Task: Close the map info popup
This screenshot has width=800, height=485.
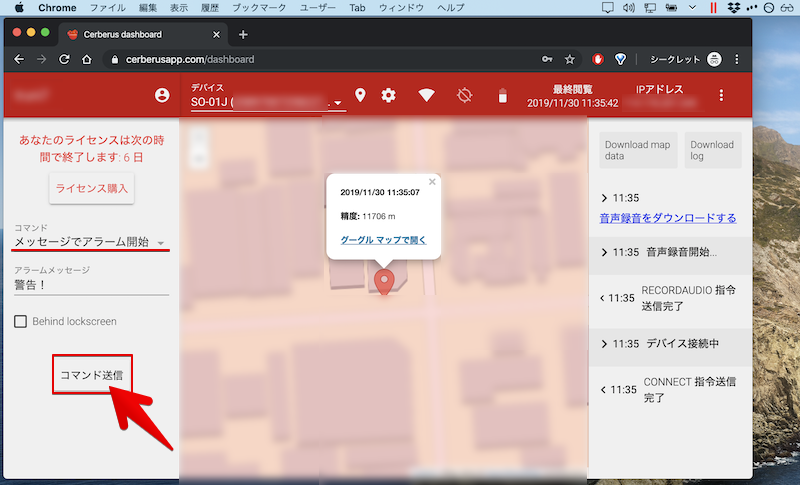Action: pyautogui.click(x=432, y=182)
